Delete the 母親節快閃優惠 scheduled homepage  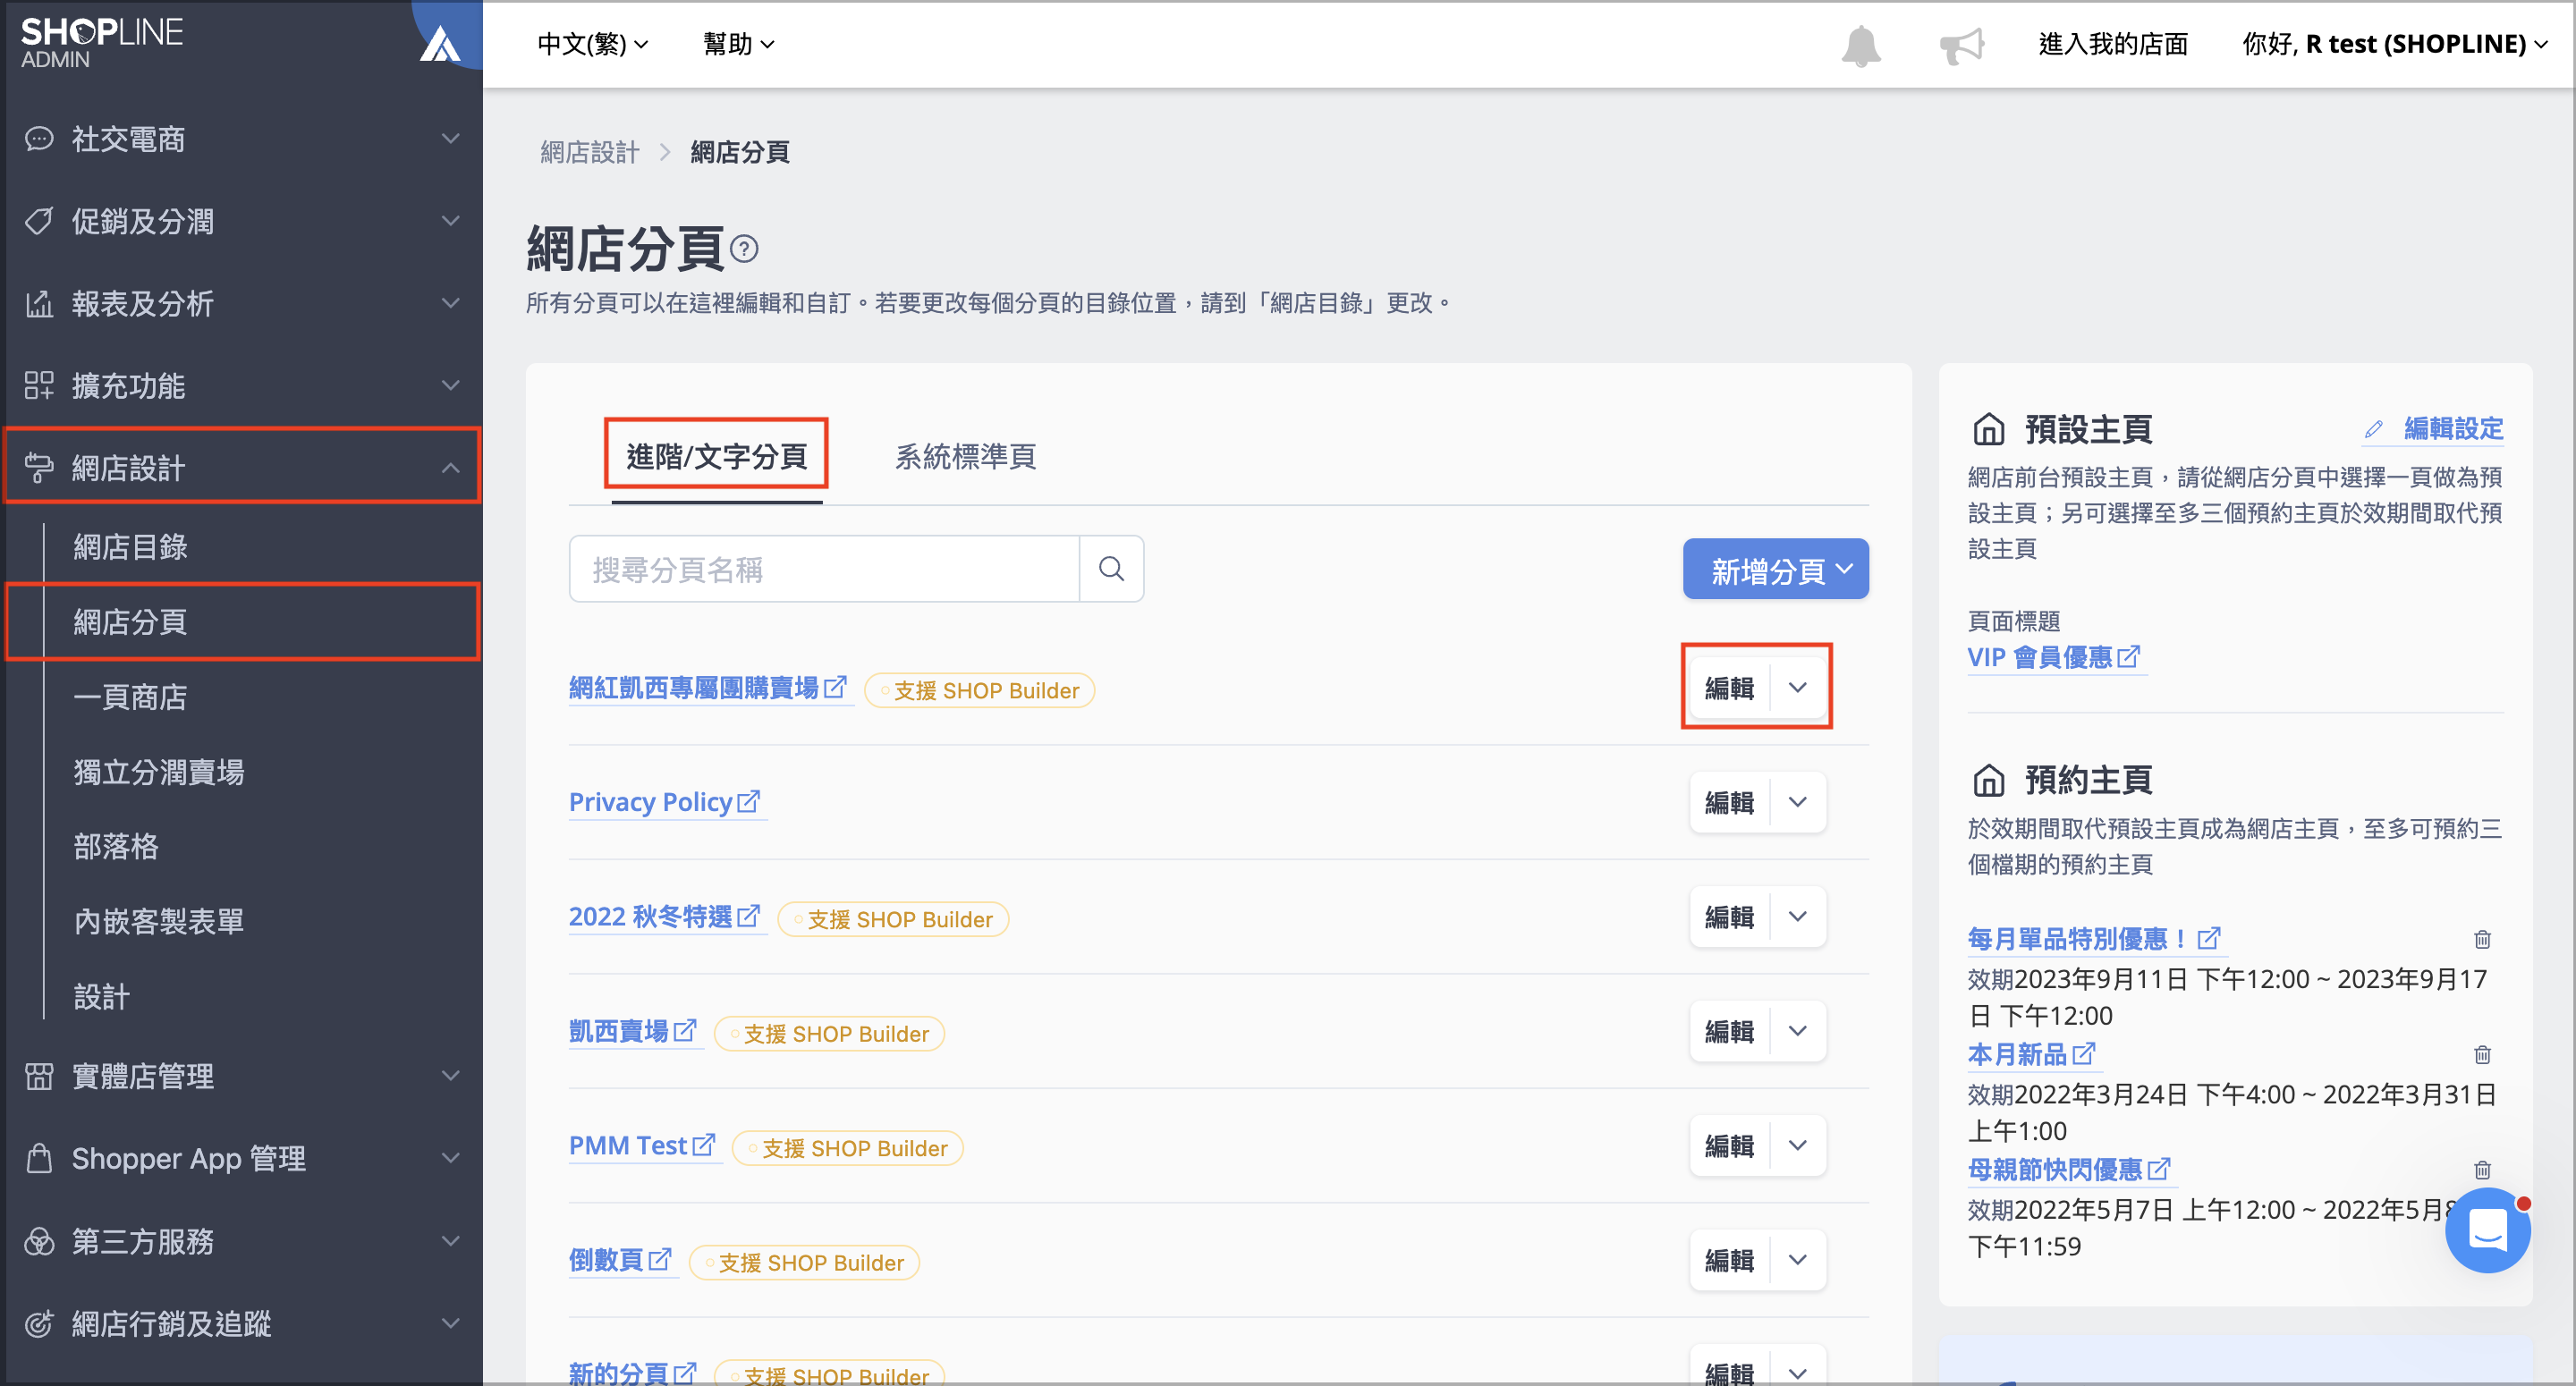tap(2482, 1170)
